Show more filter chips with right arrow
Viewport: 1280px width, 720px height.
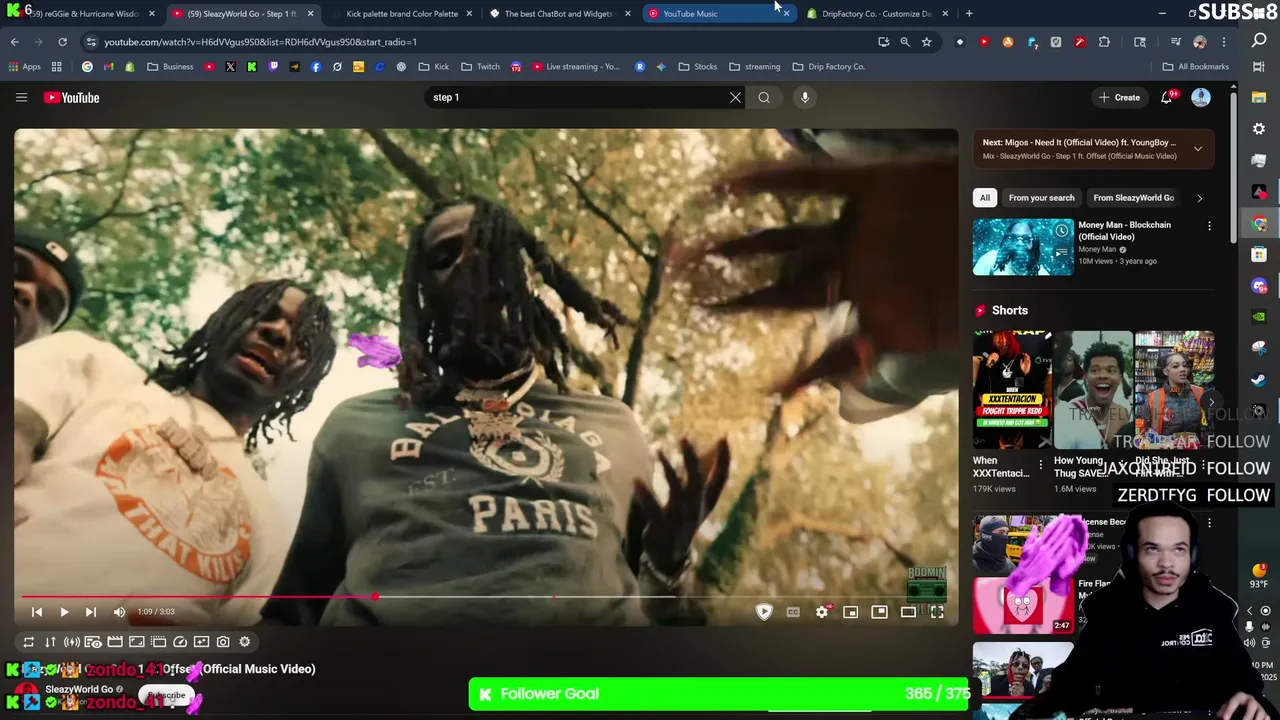[x=1200, y=198]
